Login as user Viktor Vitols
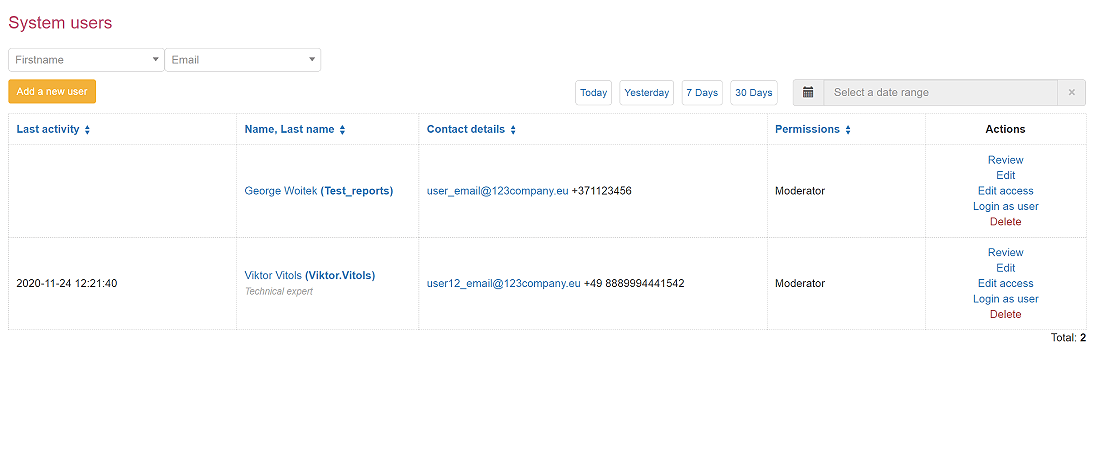This screenshot has height=451, width=1100. click(x=1005, y=299)
